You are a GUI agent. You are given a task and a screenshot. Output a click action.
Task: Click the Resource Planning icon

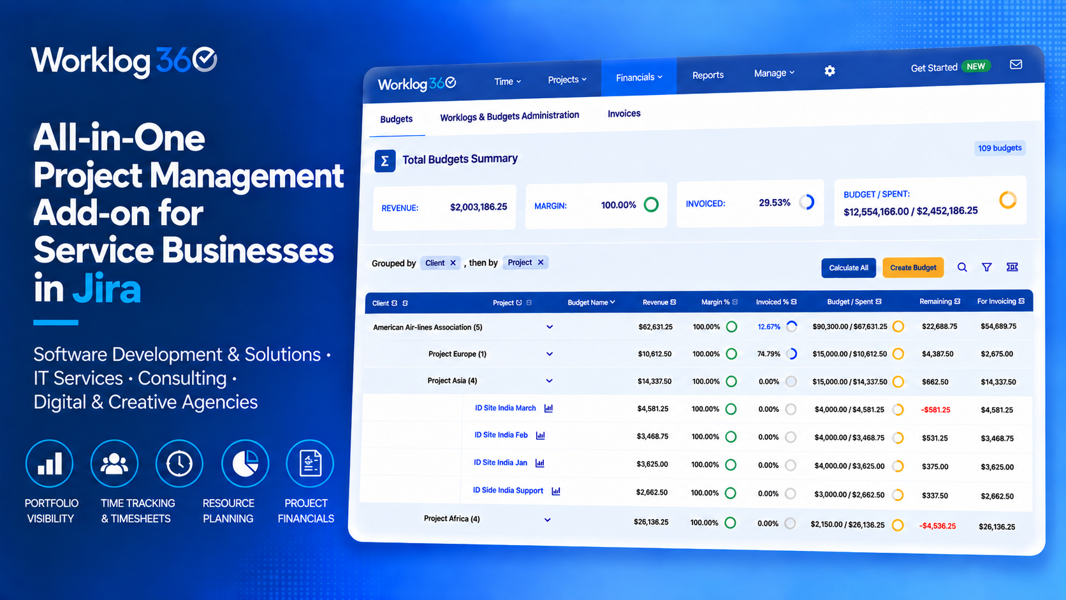pyautogui.click(x=245, y=463)
